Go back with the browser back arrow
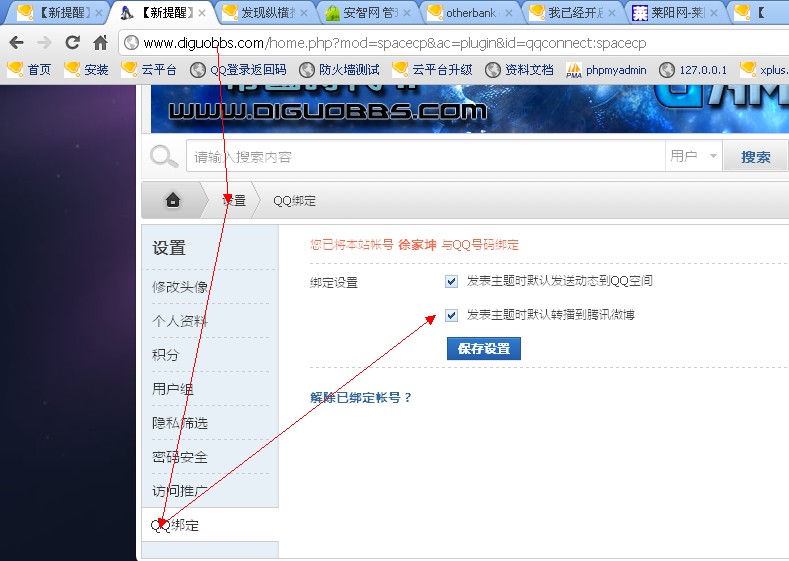 pos(17,43)
